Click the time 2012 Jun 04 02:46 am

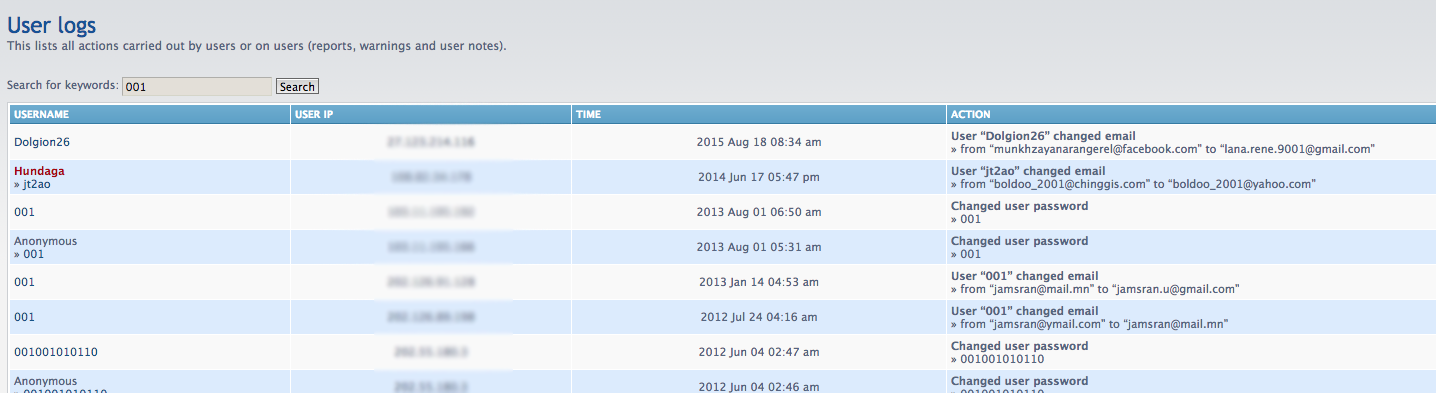coord(759,387)
